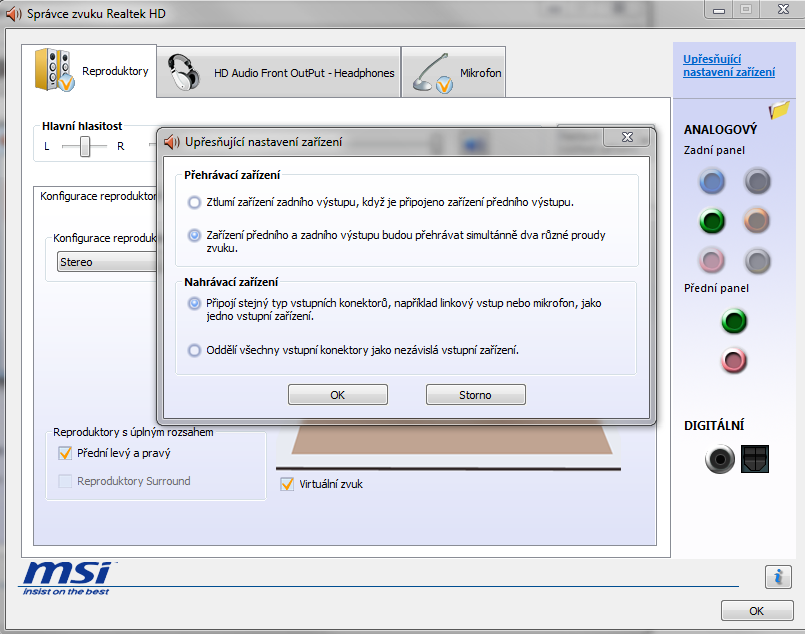Image resolution: width=805 pixels, height=634 pixels.
Task: Click Reproduktory s úplným rozsahem label
Action: click(x=133, y=432)
